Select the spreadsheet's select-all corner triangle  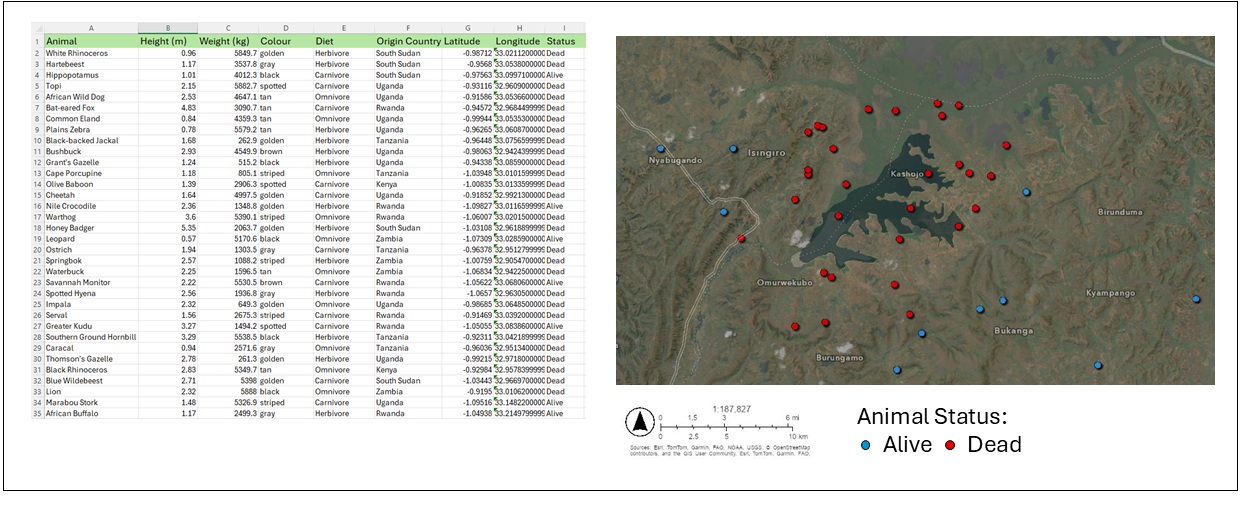pyautogui.click(x=38, y=29)
